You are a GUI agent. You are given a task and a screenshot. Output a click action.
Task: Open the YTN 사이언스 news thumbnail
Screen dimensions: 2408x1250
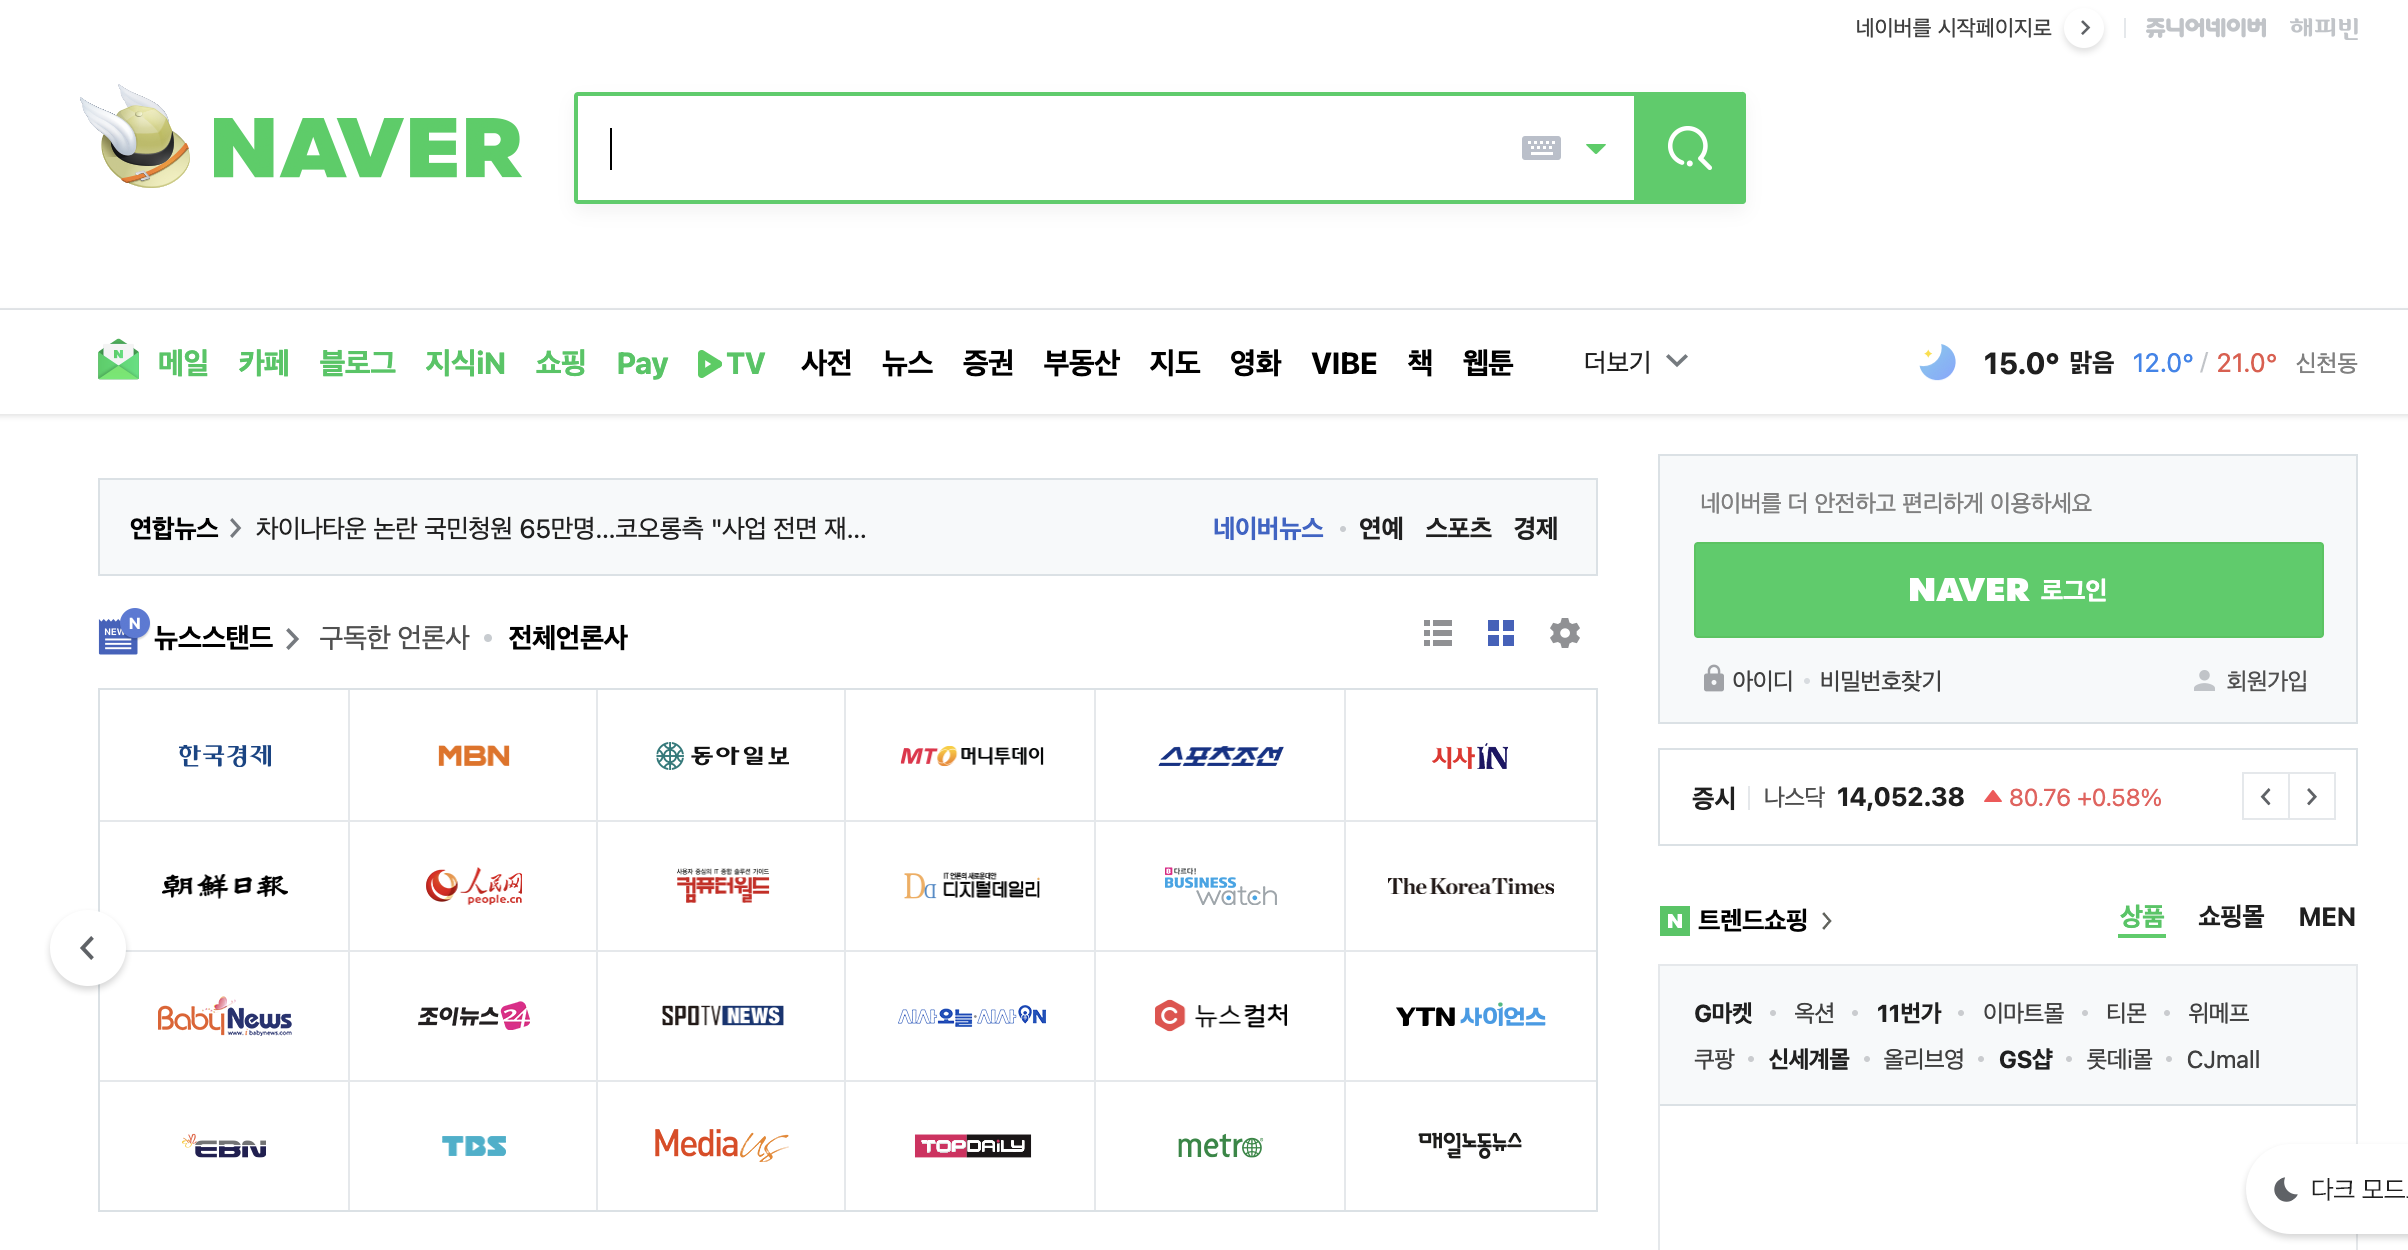(1470, 1016)
